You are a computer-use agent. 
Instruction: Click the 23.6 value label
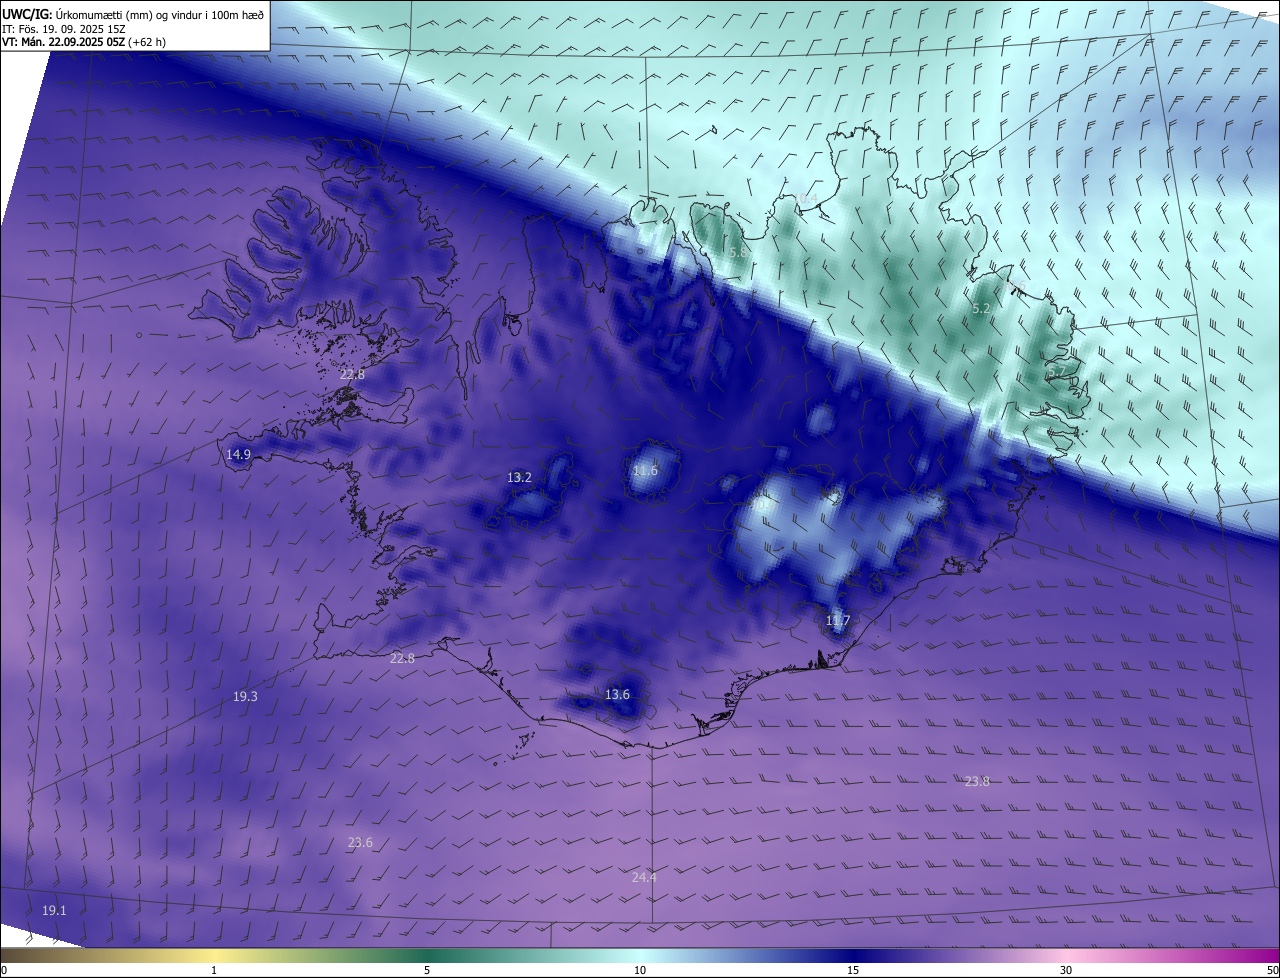tap(360, 843)
